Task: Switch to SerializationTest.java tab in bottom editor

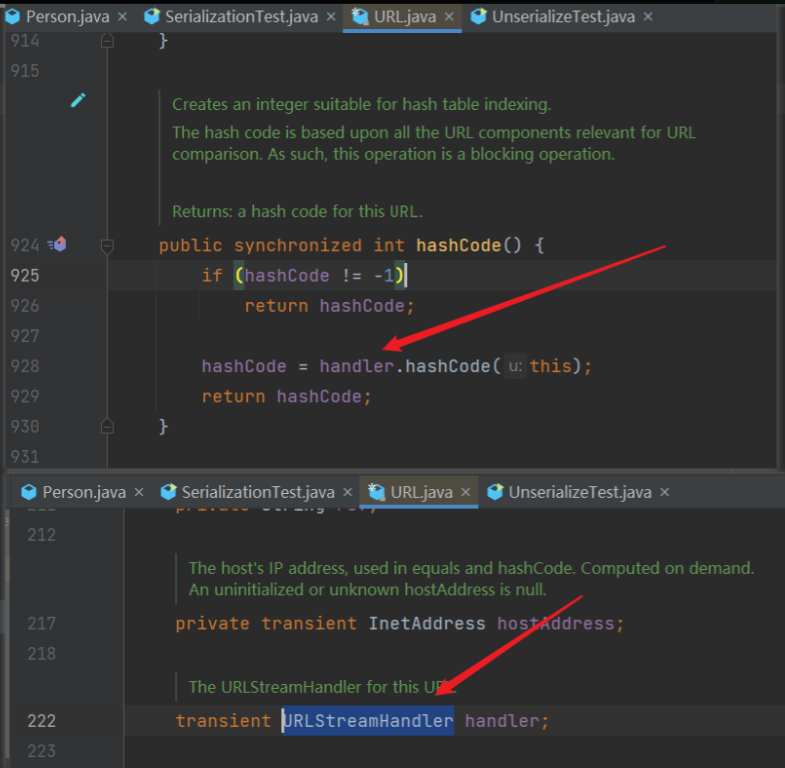Action: tap(258, 492)
